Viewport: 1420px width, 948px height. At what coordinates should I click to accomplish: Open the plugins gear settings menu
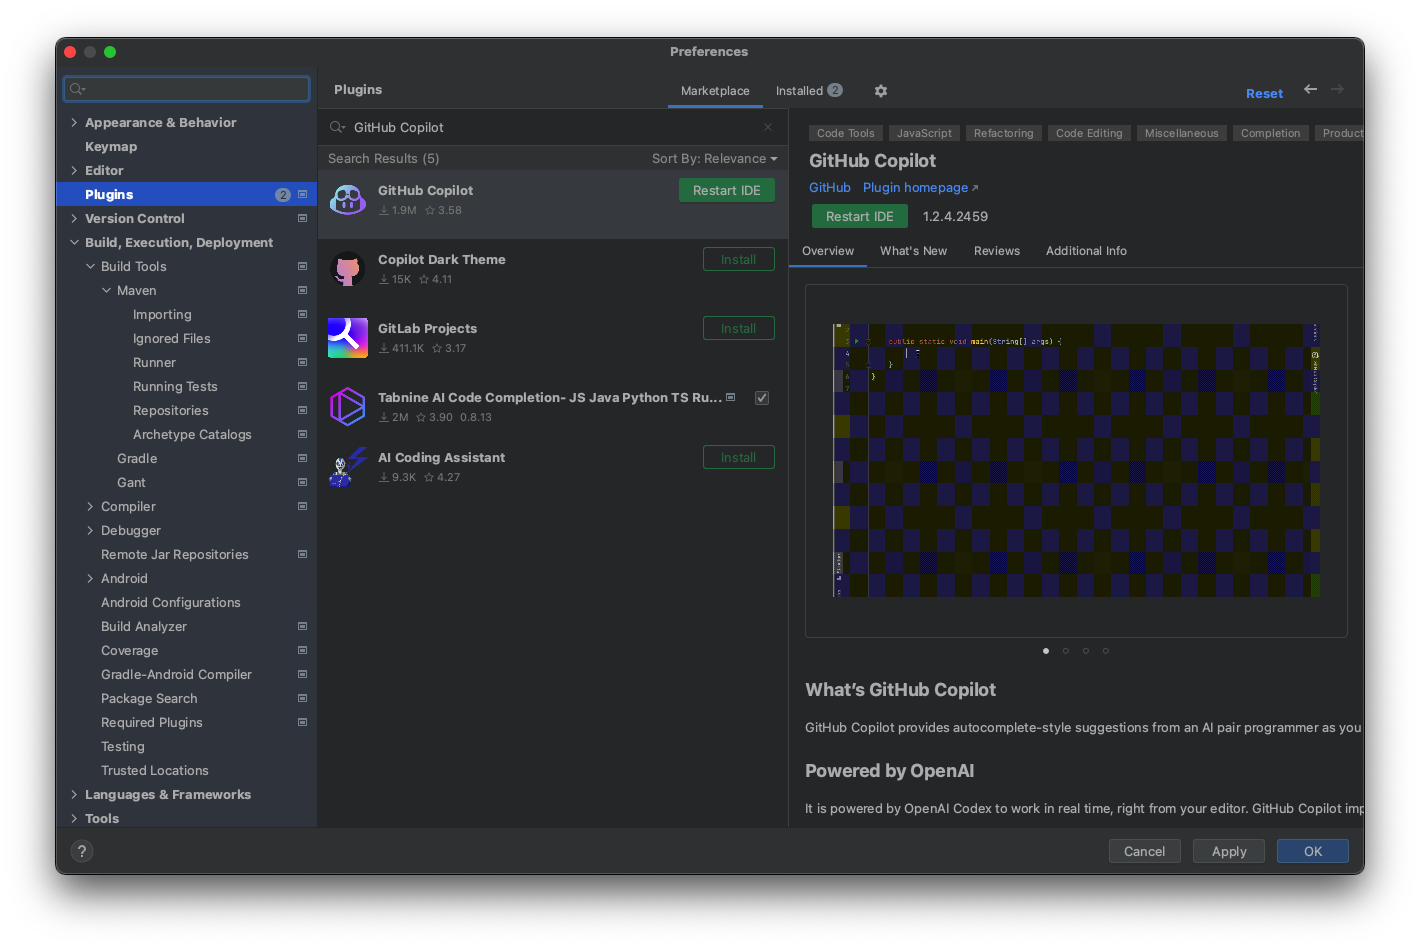coord(881,91)
